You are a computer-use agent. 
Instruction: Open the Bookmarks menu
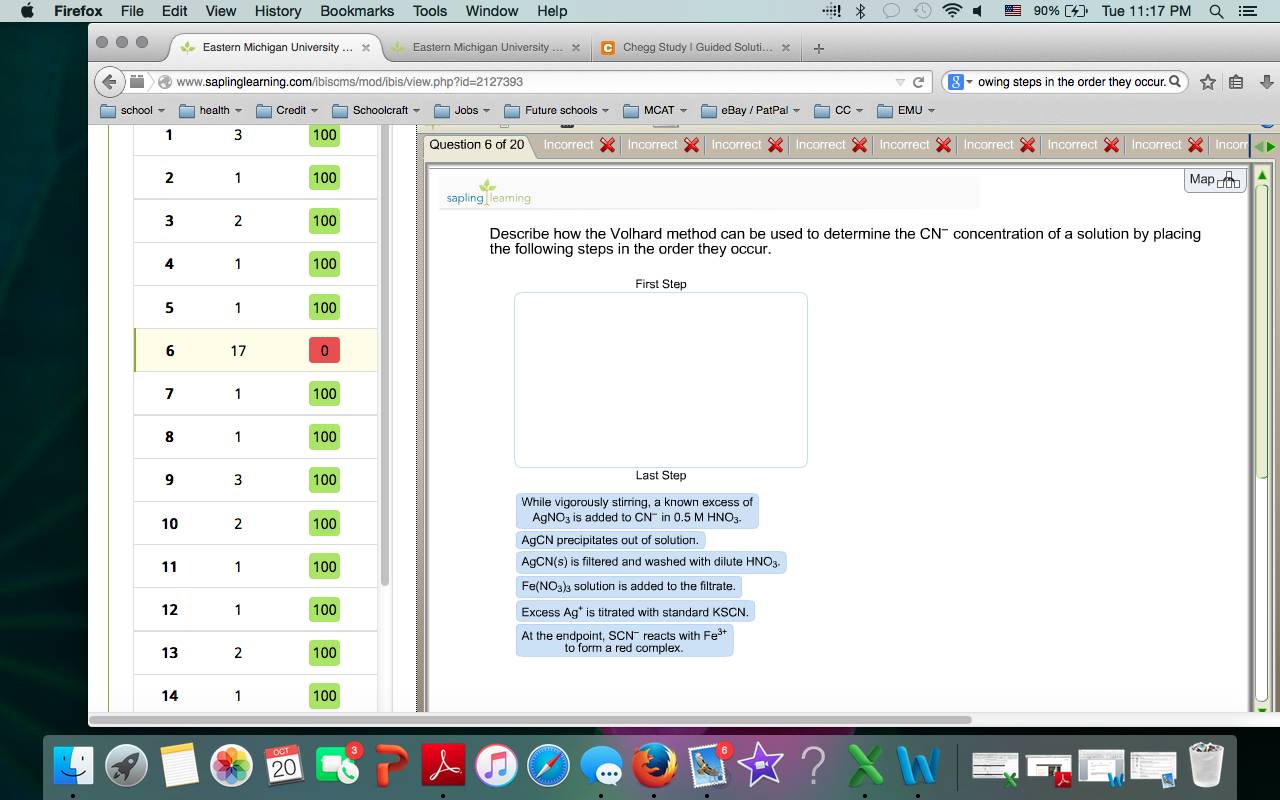click(x=356, y=11)
